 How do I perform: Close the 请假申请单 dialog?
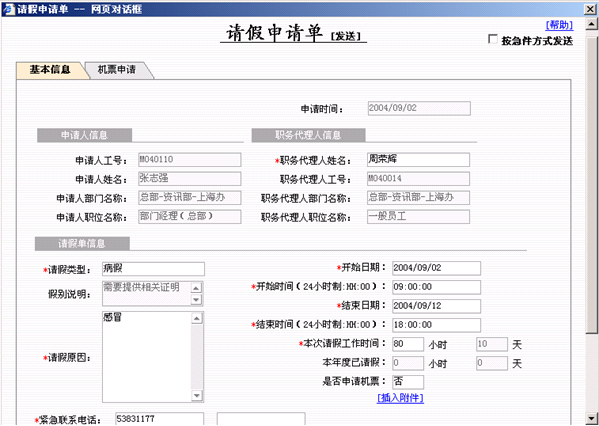click(590, 9)
